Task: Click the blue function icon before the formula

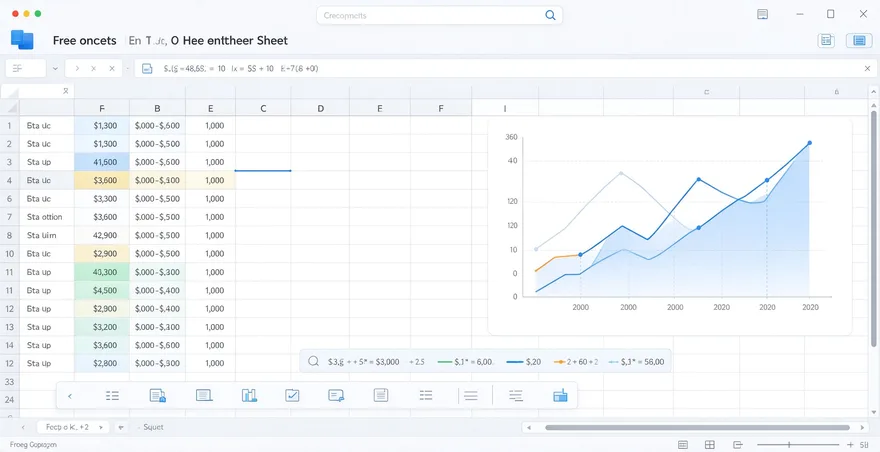Action: [x=147, y=69]
